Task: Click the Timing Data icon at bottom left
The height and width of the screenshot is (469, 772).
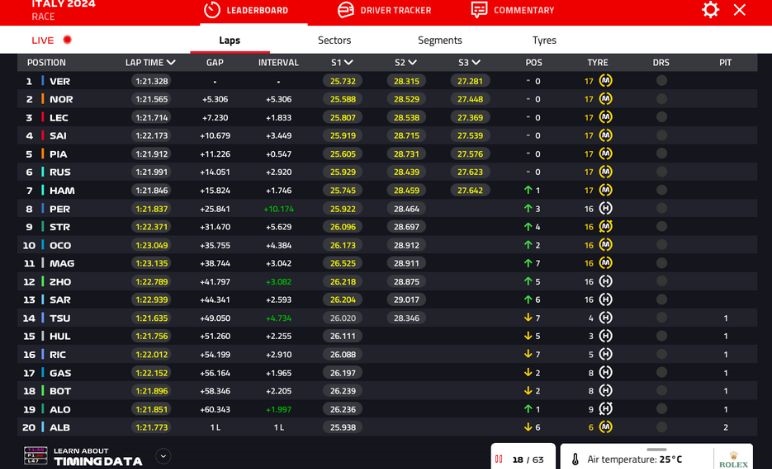Action: pos(34,457)
